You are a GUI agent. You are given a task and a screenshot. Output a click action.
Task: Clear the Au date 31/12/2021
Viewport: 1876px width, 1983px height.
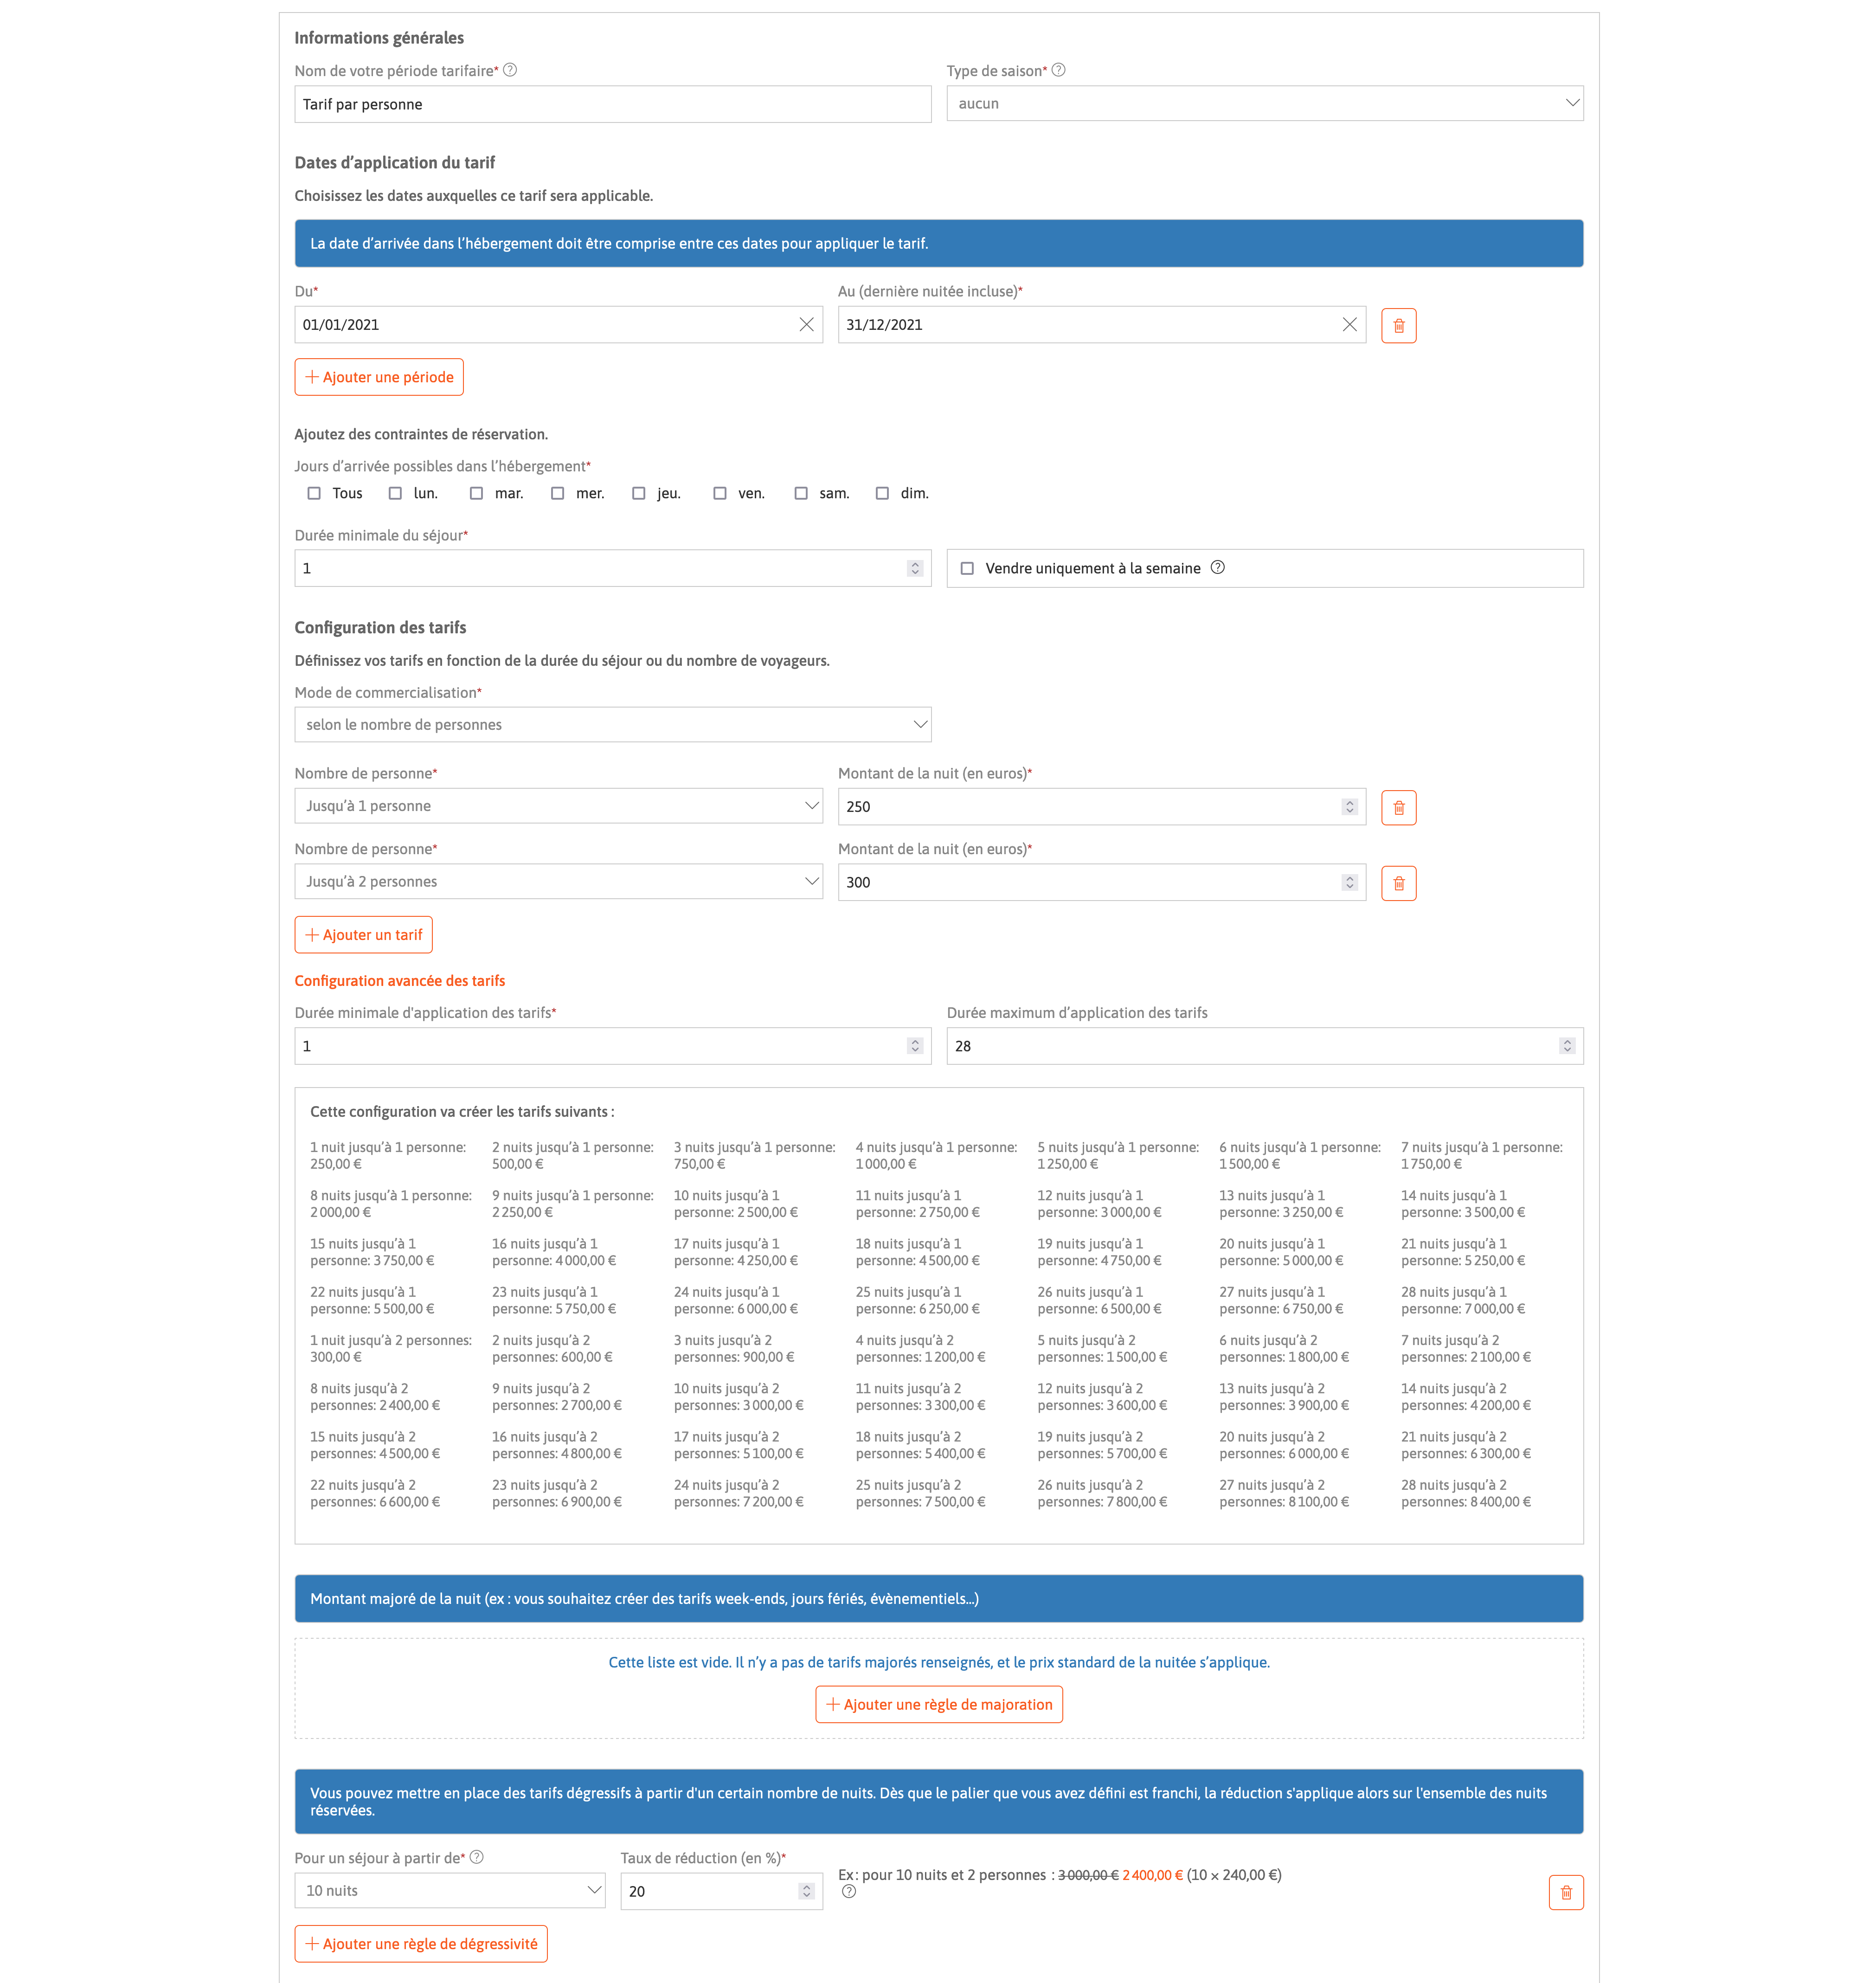tap(1349, 325)
